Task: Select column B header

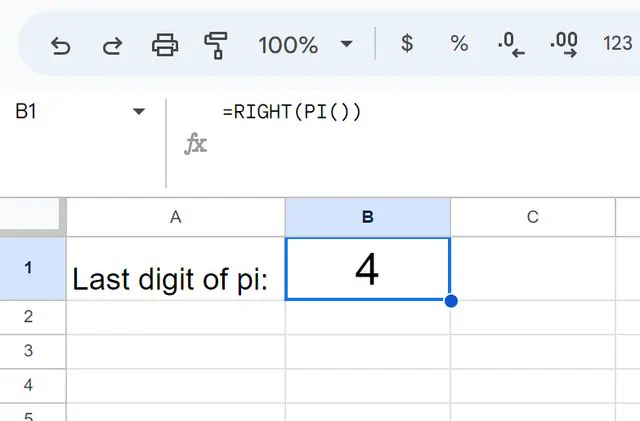Action: point(368,217)
